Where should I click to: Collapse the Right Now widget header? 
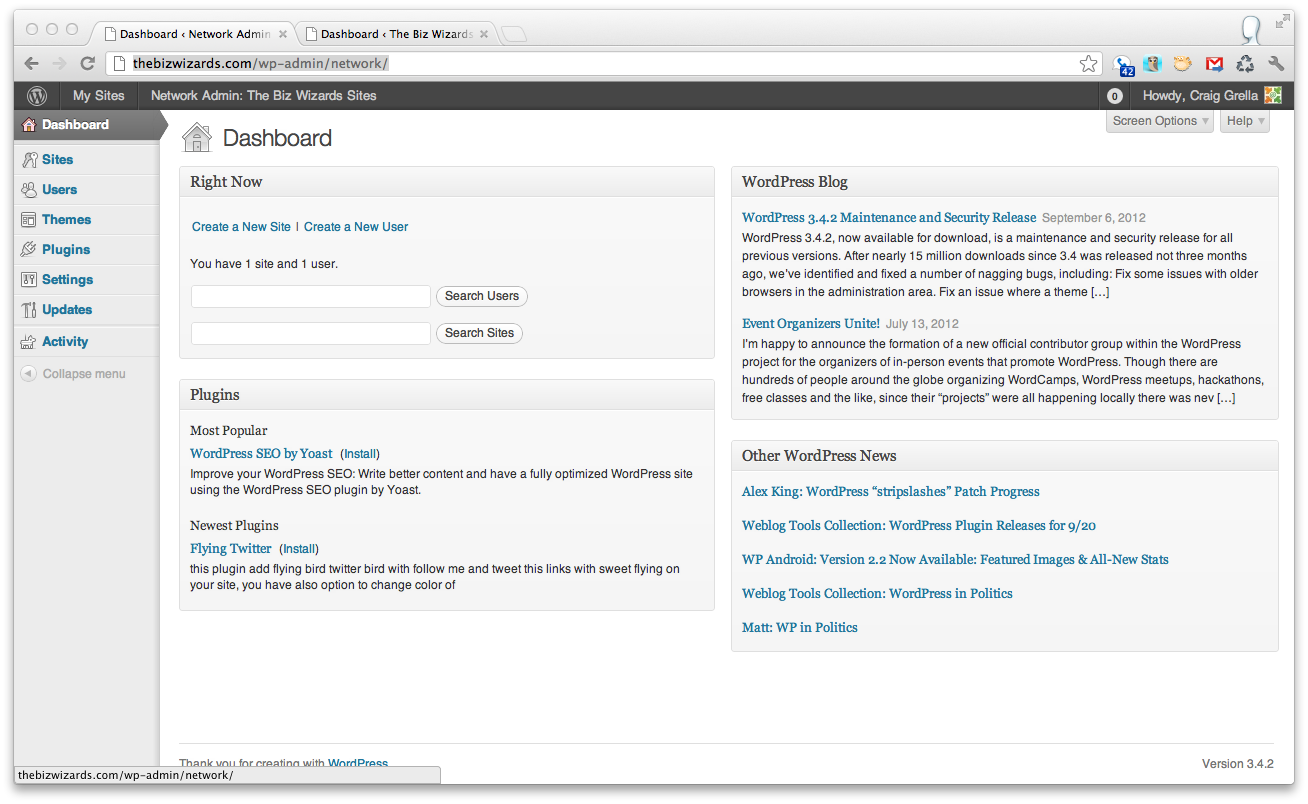(x=447, y=182)
